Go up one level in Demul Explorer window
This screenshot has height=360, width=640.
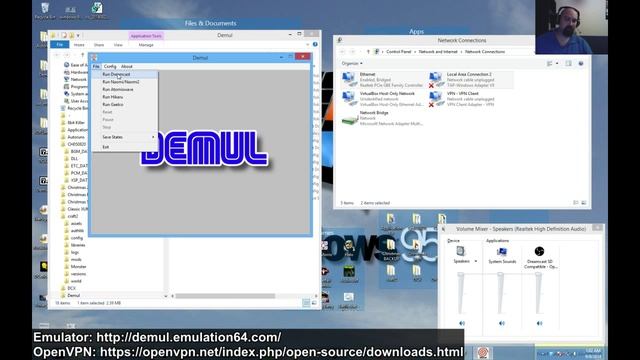82,55
